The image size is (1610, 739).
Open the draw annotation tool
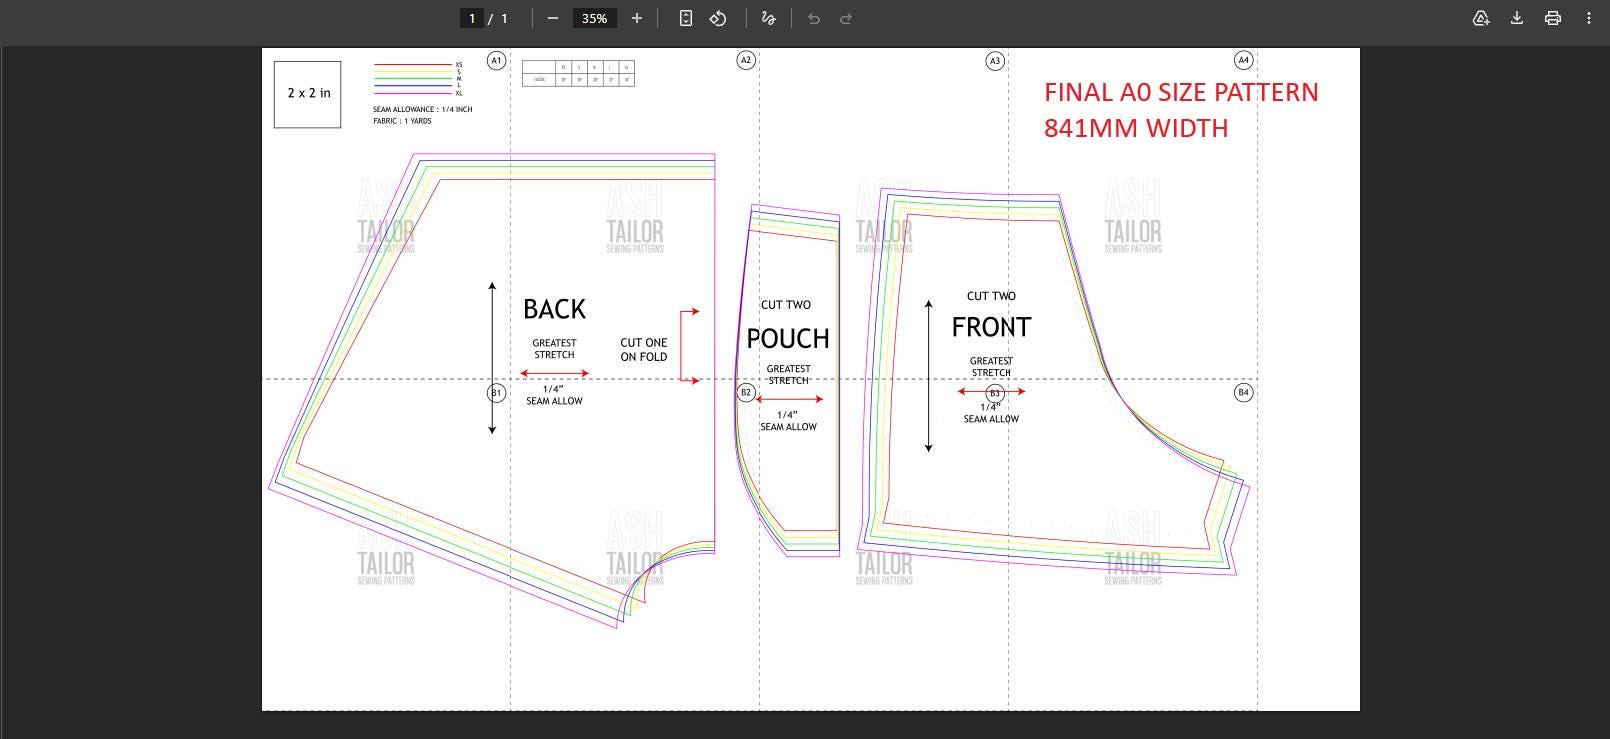point(768,18)
